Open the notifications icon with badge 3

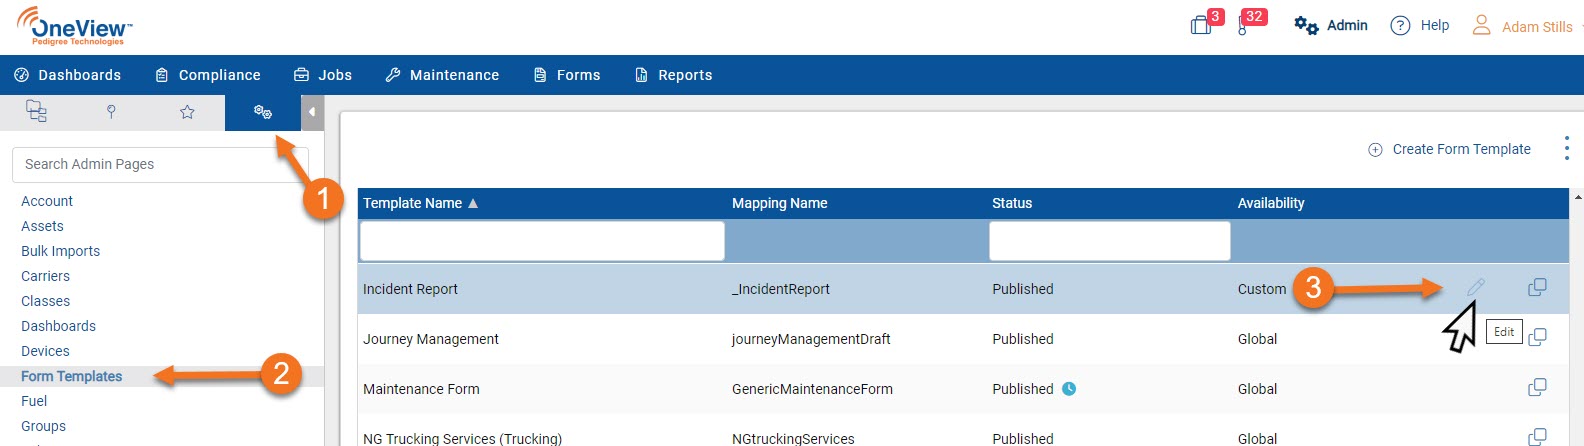pyautogui.click(x=1203, y=24)
